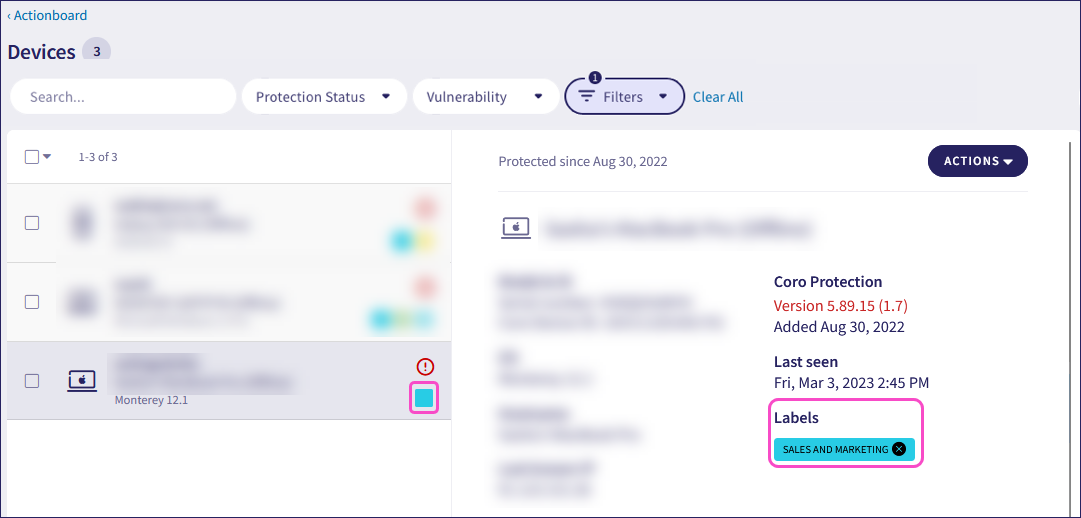Click the red alert icon on Monterey device
This screenshot has width=1081, height=518.
[x=425, y=366]
